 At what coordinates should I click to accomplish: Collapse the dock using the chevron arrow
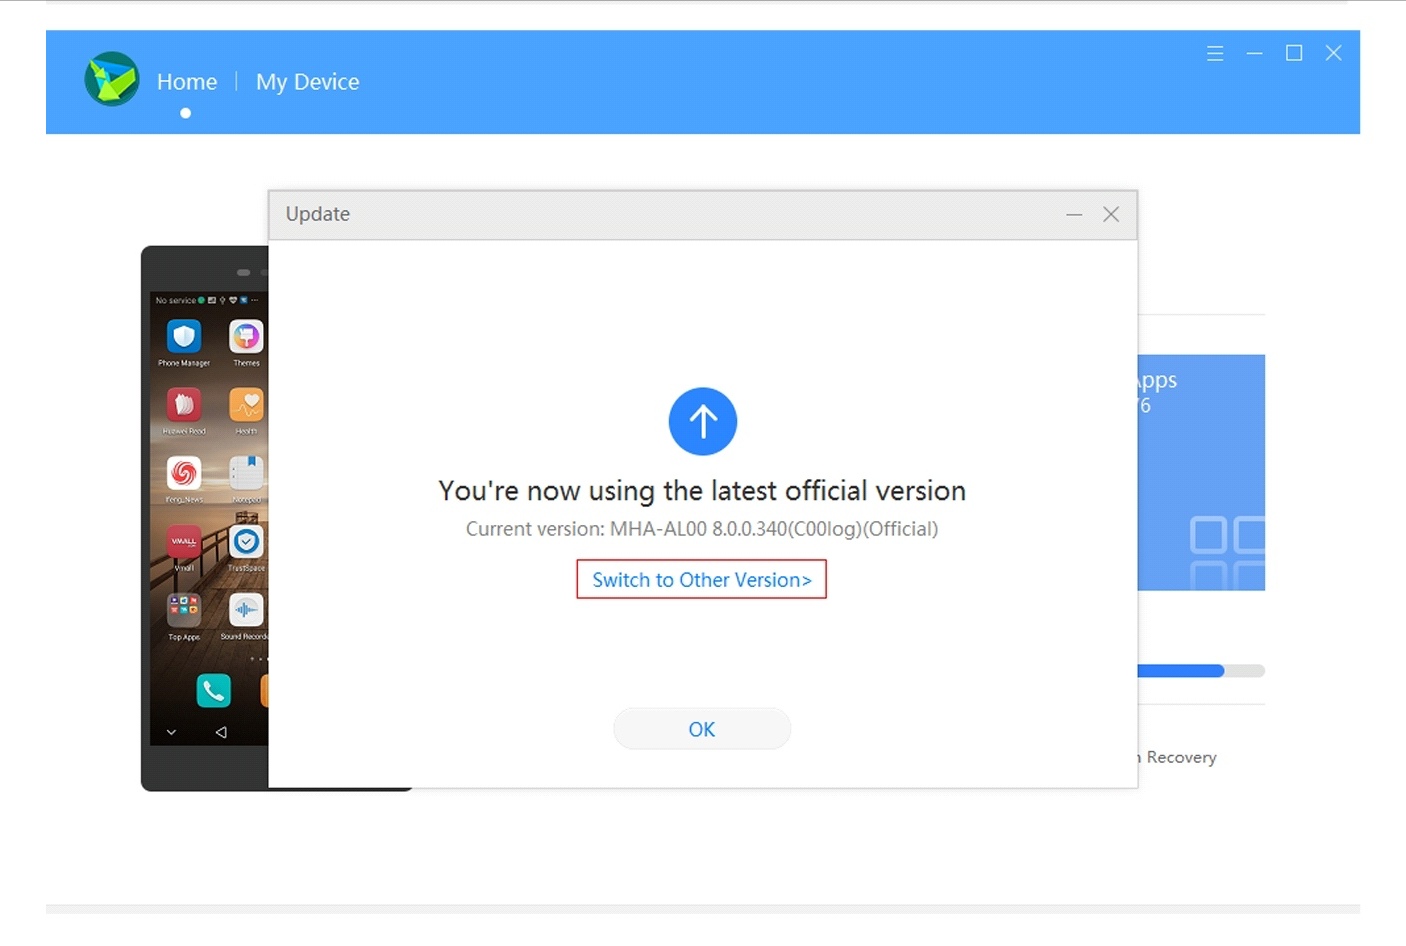[170, 732]
